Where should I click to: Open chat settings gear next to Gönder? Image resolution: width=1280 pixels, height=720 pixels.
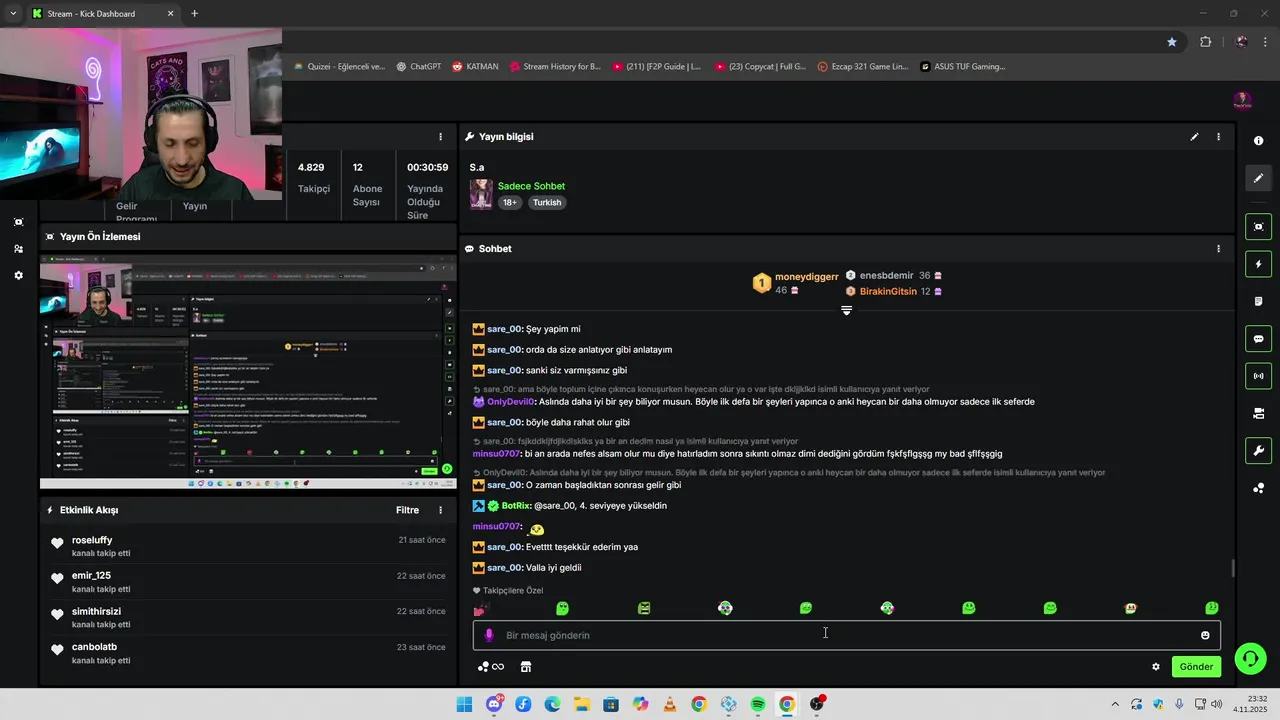coord(1156,667)
